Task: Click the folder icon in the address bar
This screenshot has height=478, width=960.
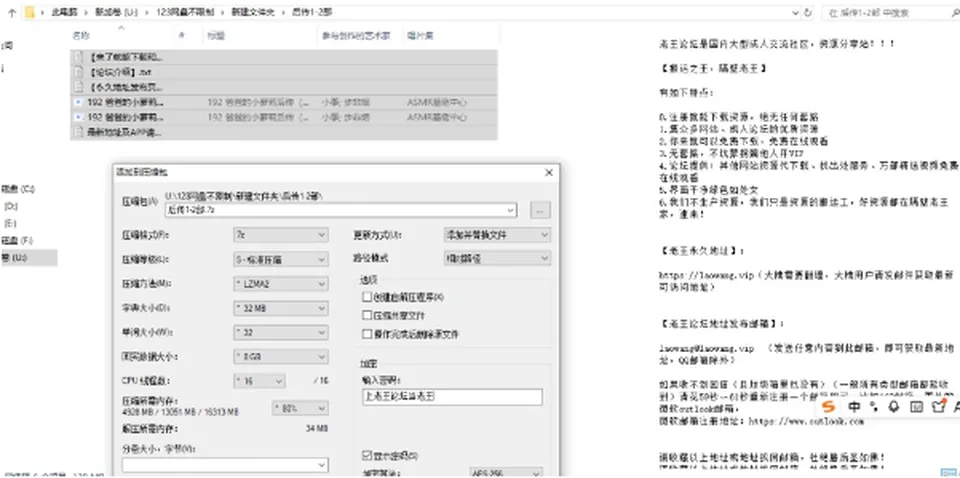Action: coord(29,12)
